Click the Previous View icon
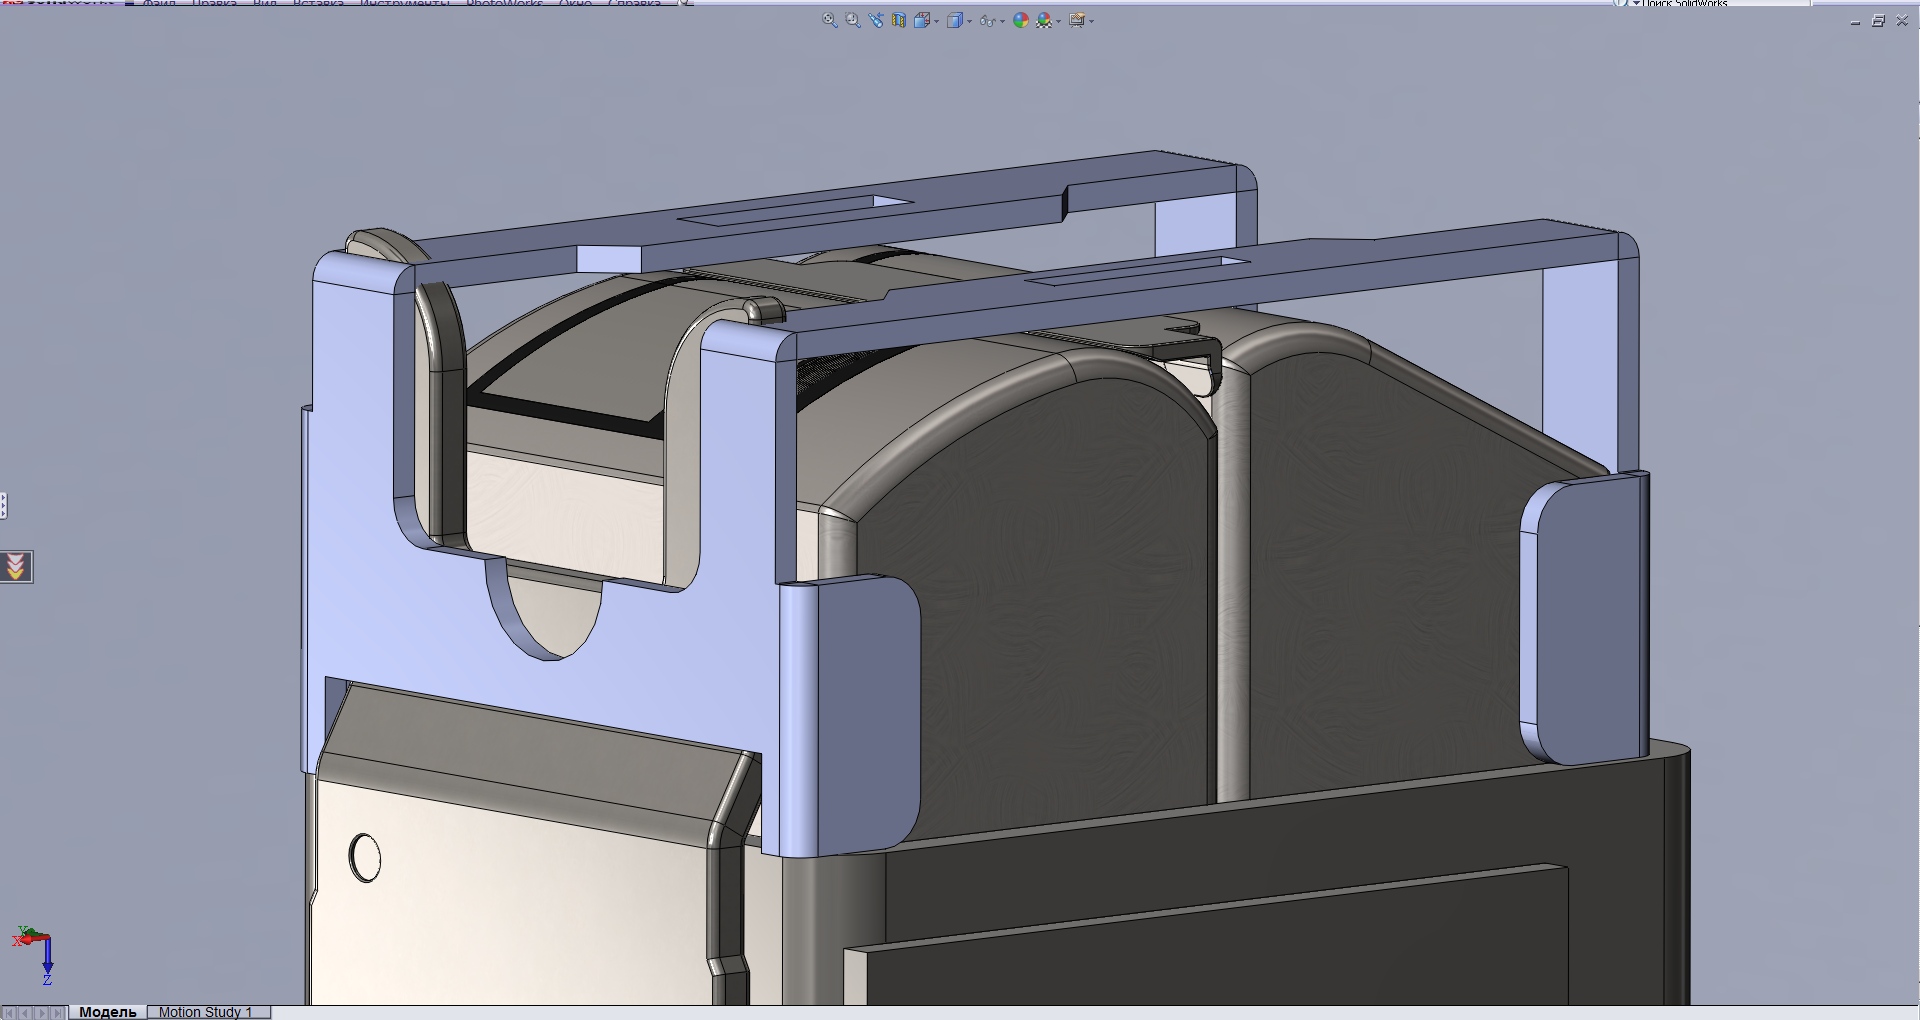1920x1020 pixels. pos(876,20)
